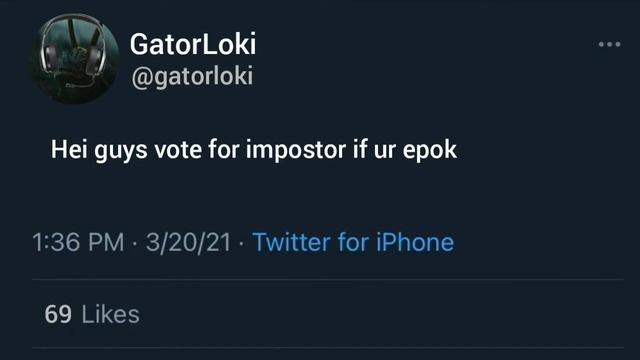
Task: Open GatorLoki's profile avatar picture
Action: coord(75,58)
